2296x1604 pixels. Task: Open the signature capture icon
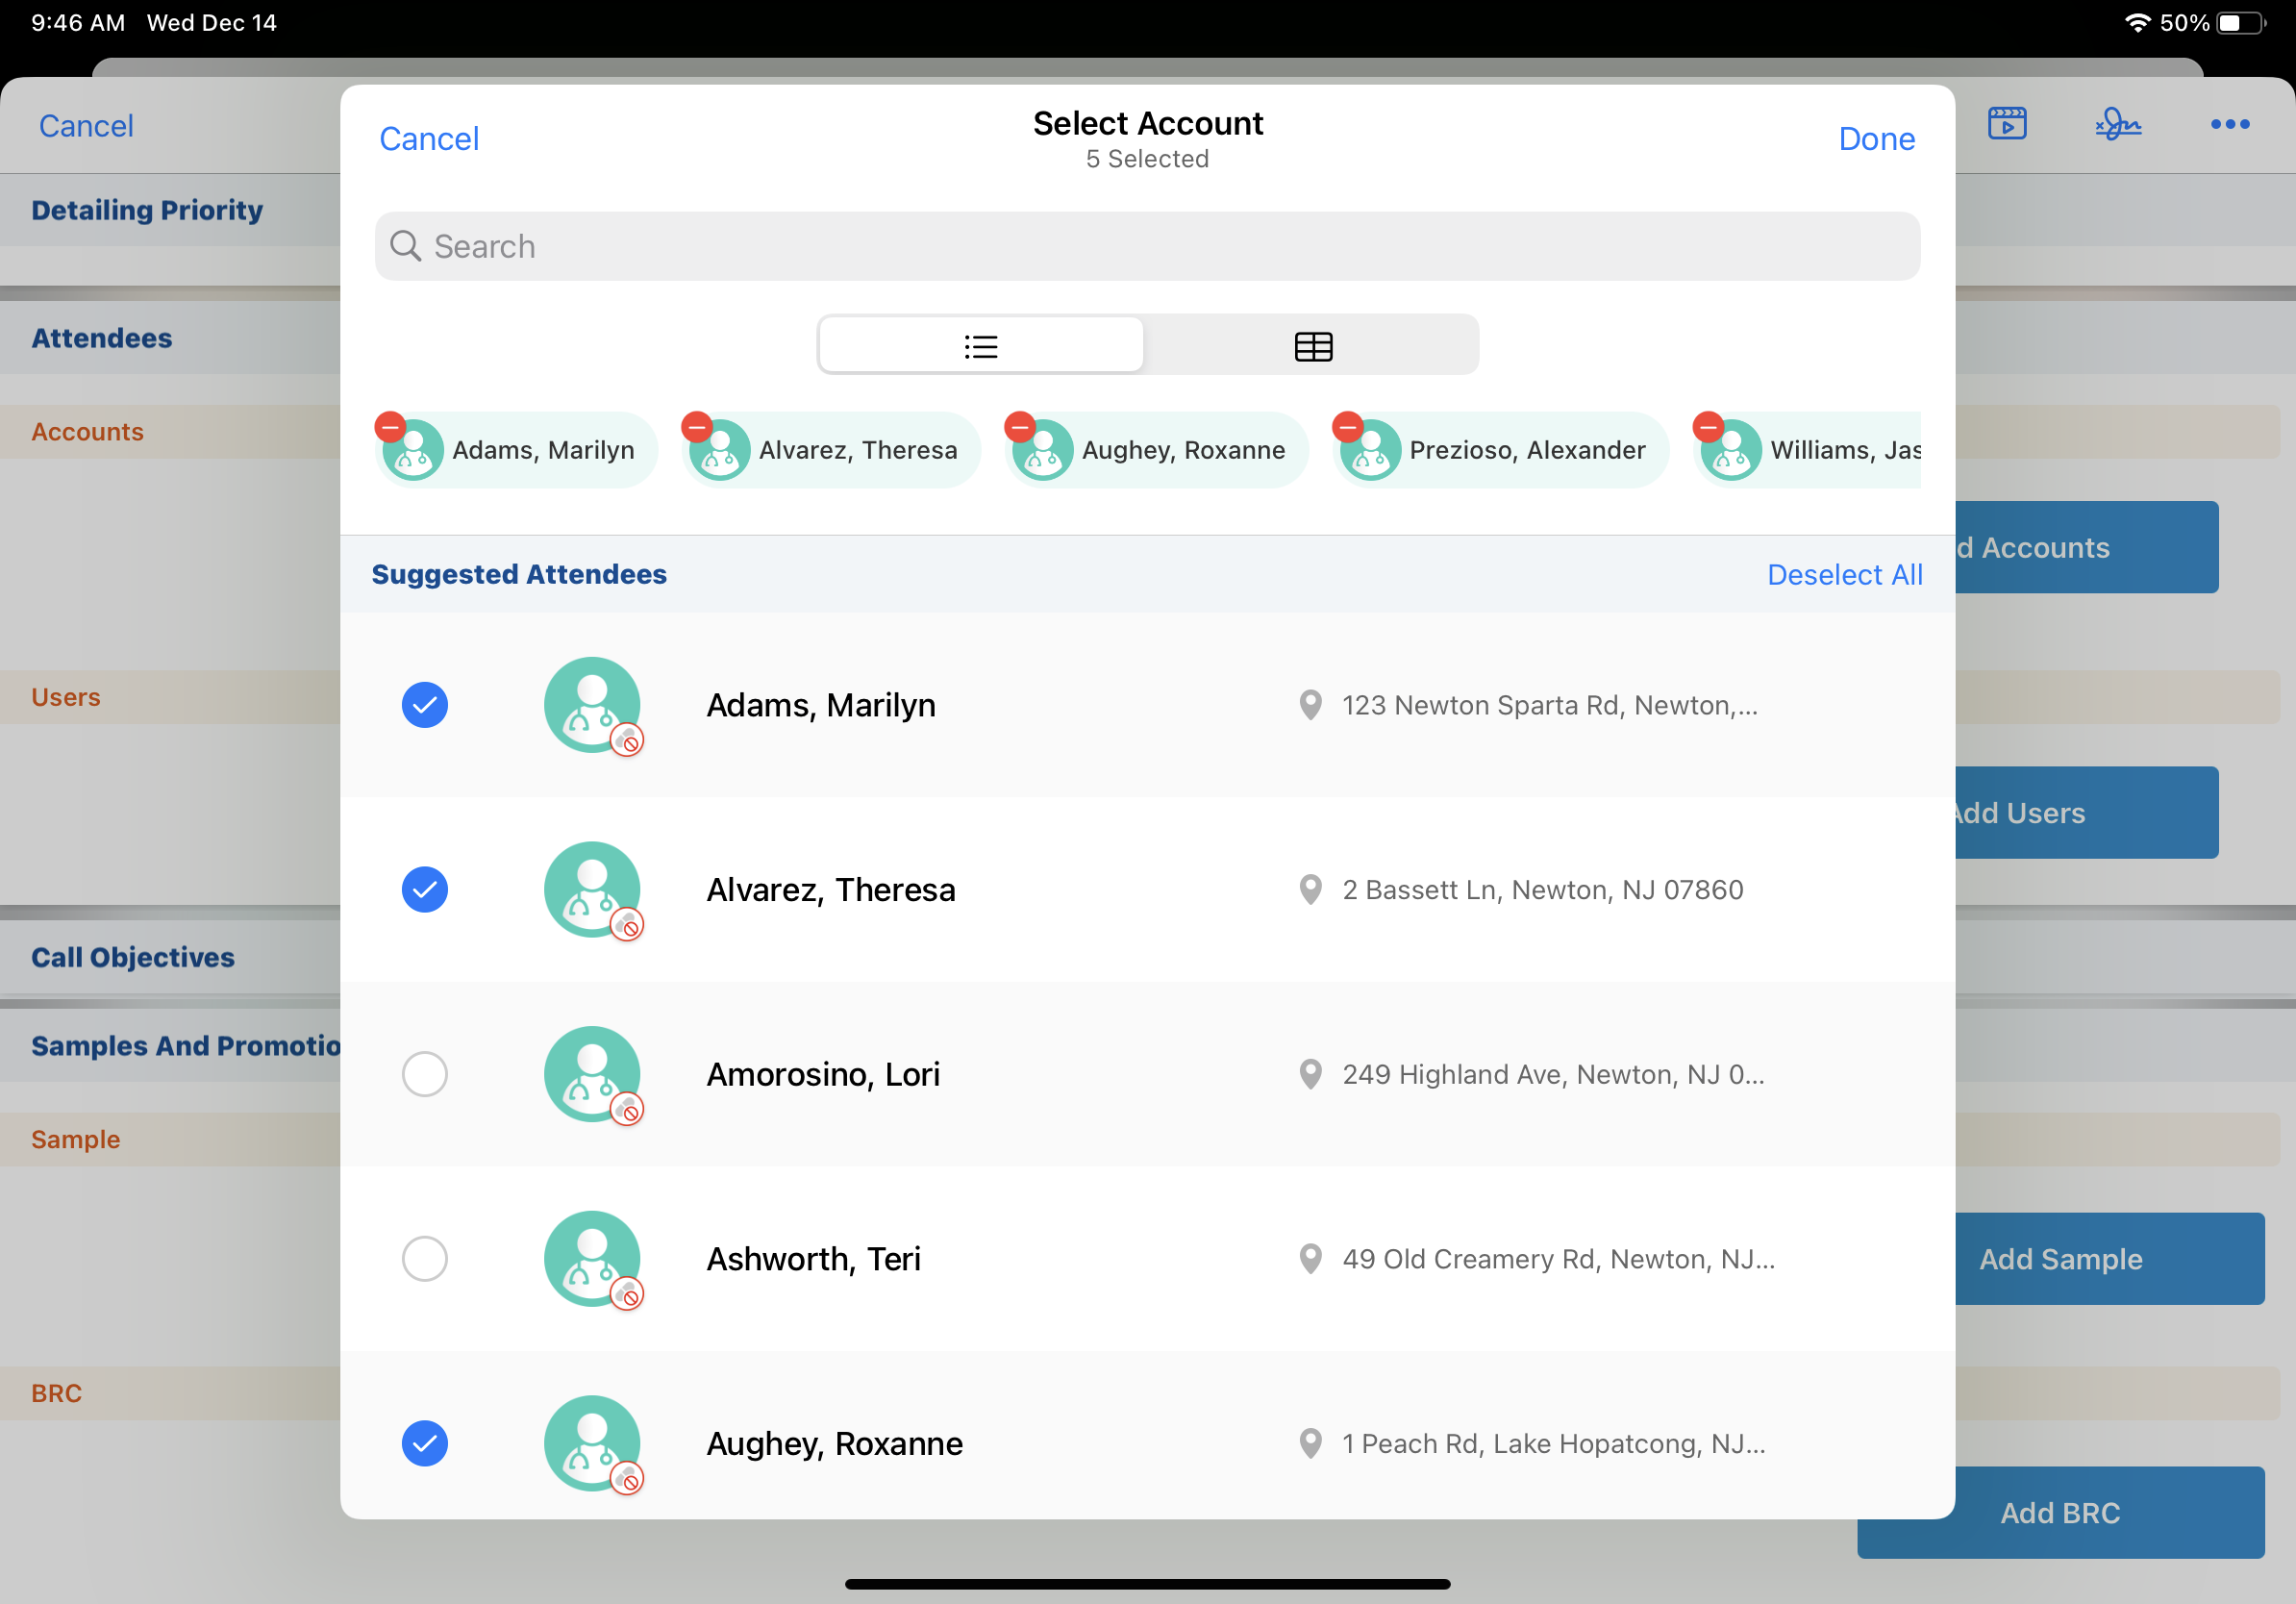click(x=2117, y=124)
